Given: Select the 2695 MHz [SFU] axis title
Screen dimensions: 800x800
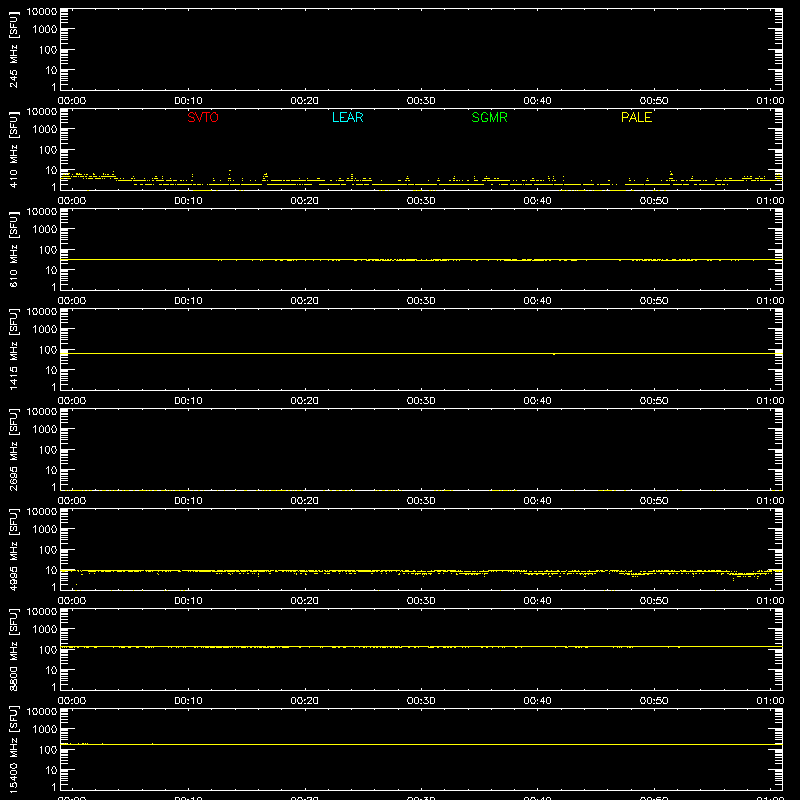Looking at the screenshot, I should [13, 449].
